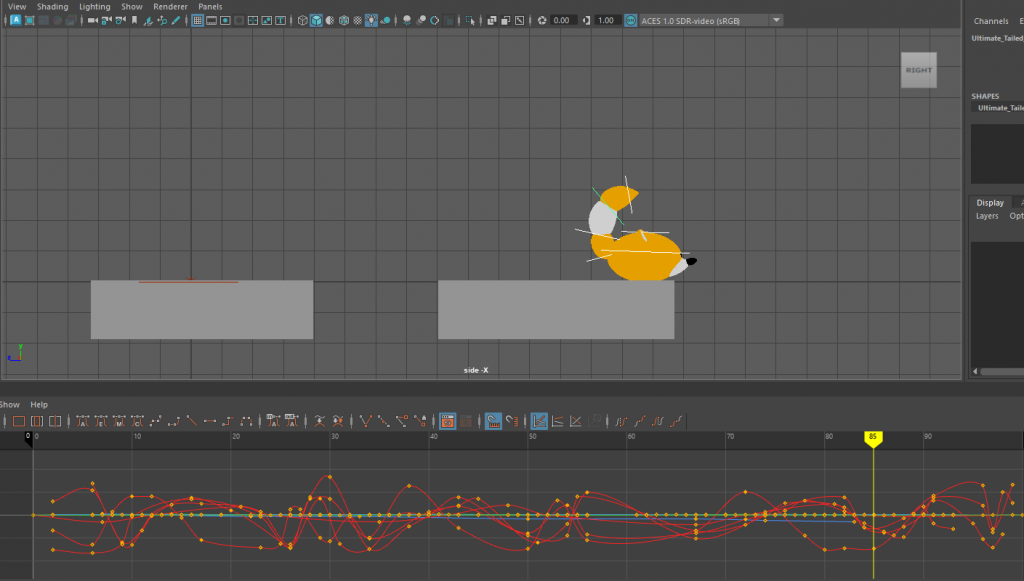Apply Spline tangents icon
This screenshot has height=581, width=1024.
[x=155, y=421]
